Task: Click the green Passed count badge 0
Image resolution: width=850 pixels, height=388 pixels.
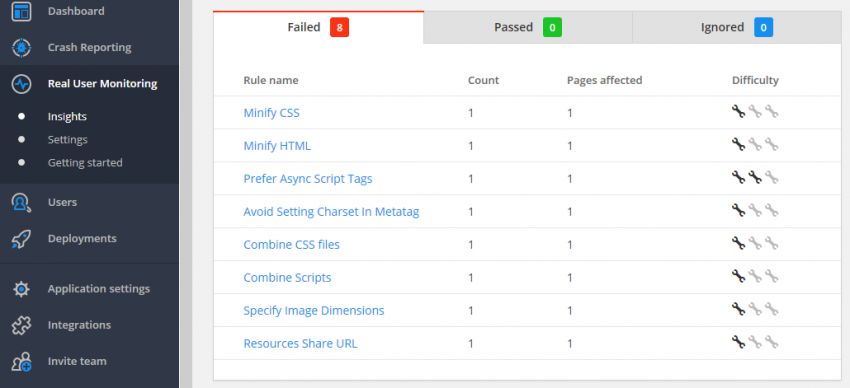Action: point(552,27)
